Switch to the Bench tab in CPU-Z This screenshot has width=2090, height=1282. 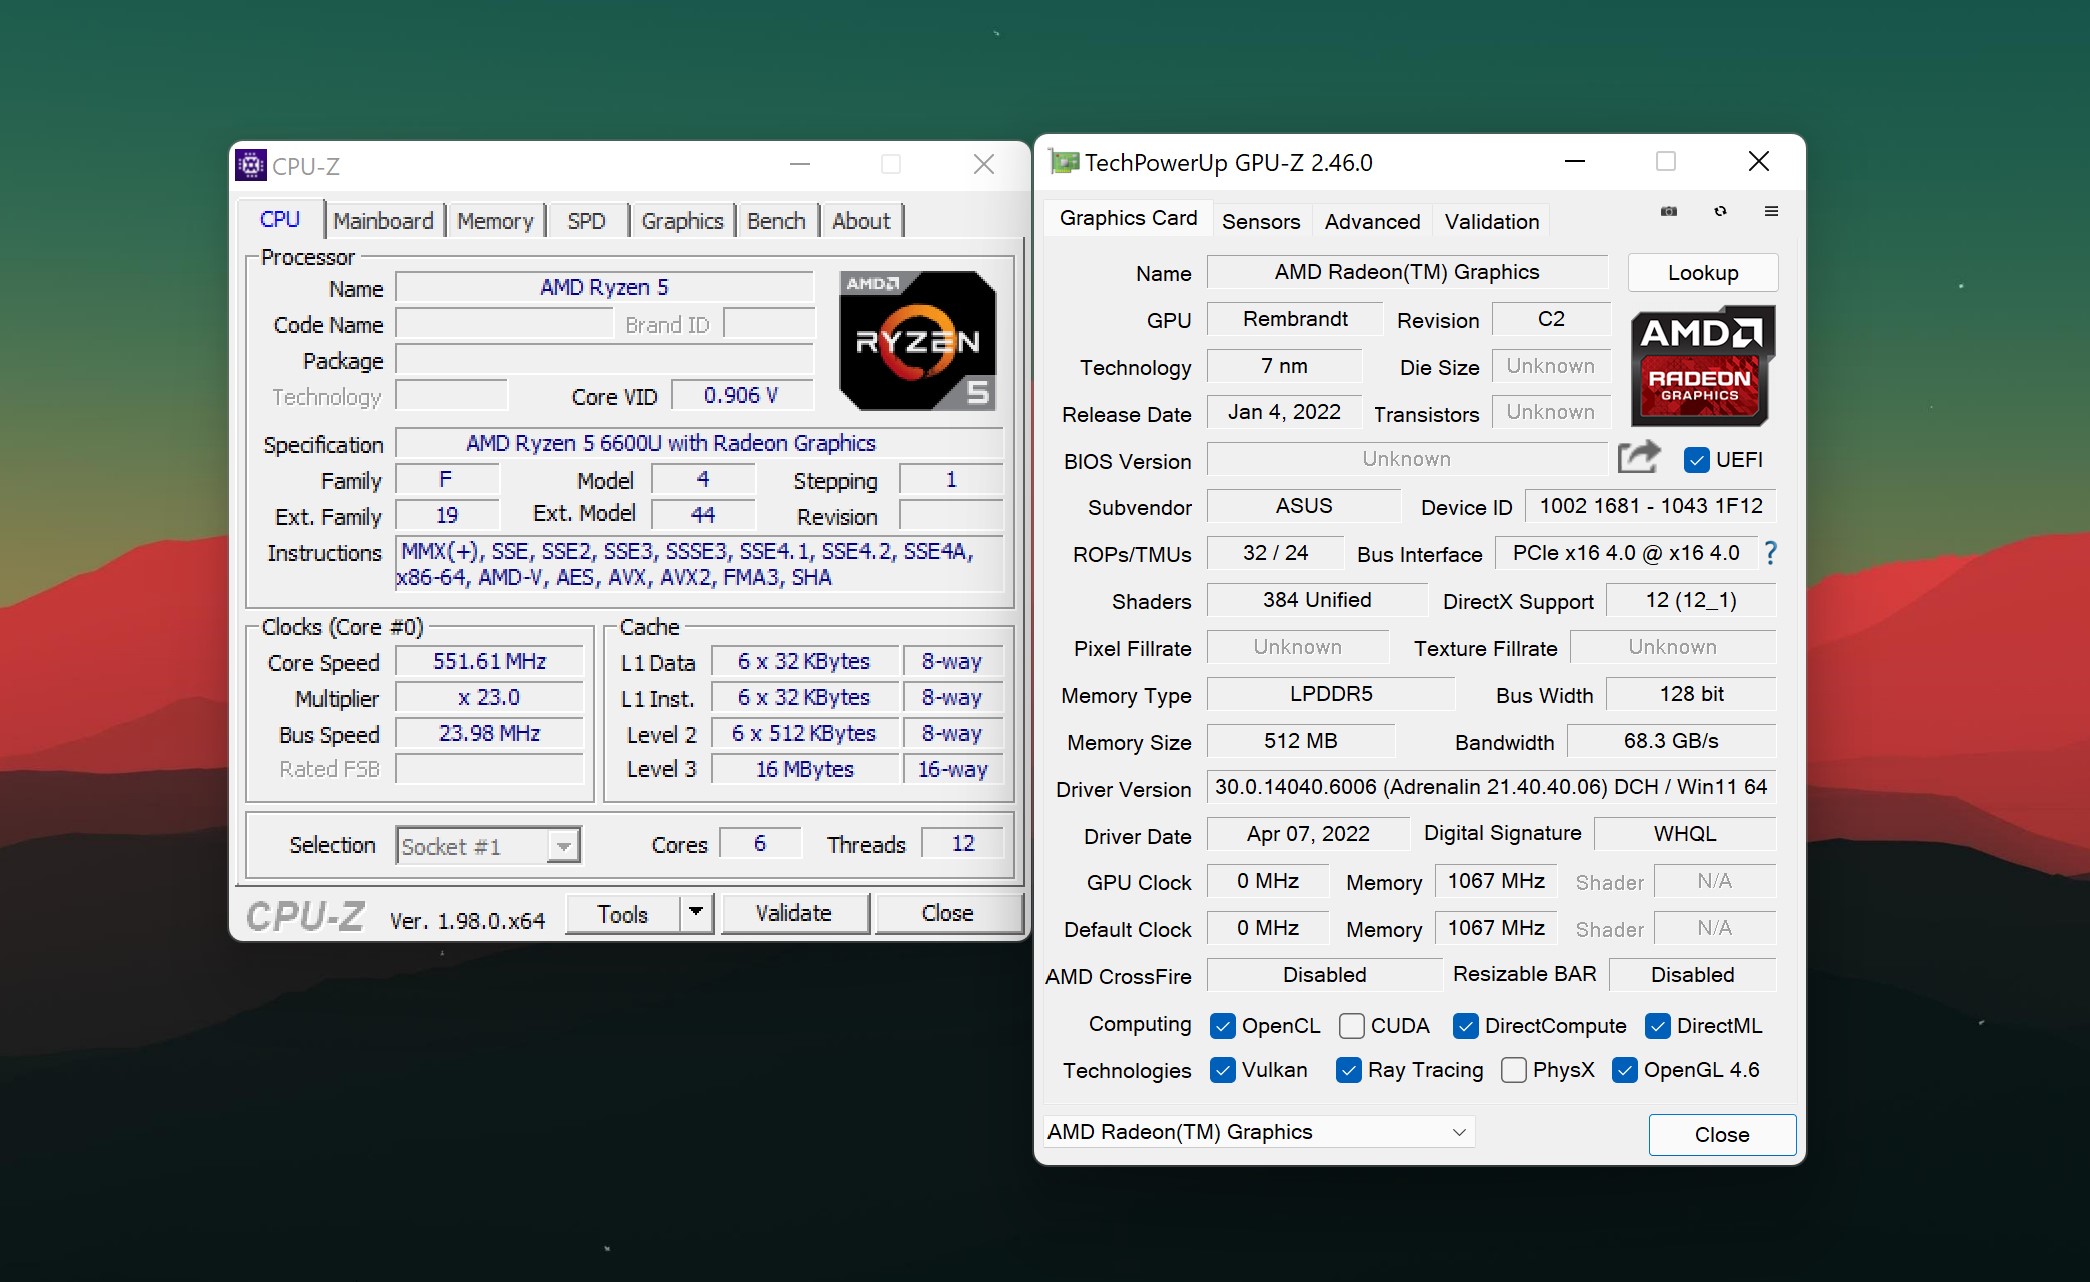[x=776, y=221]
